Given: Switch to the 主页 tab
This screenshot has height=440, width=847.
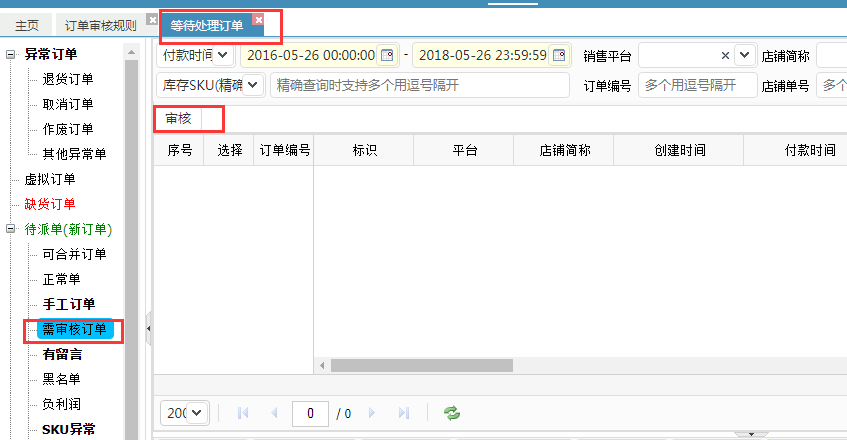Looking at the screenshot, I should (x=26, y=25).
